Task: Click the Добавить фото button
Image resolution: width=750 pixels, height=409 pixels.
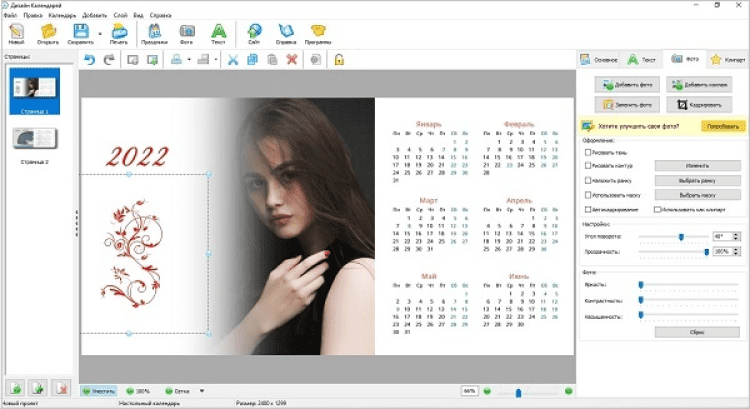Action: point(627,85)
